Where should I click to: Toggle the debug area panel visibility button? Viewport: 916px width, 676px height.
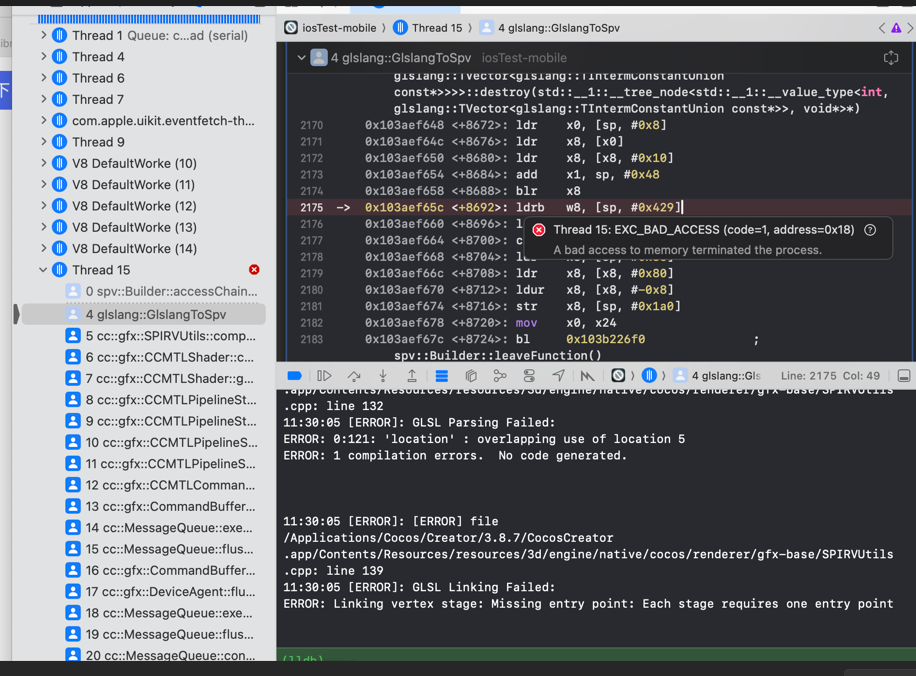pyautogui.click(x=904, y=376)
